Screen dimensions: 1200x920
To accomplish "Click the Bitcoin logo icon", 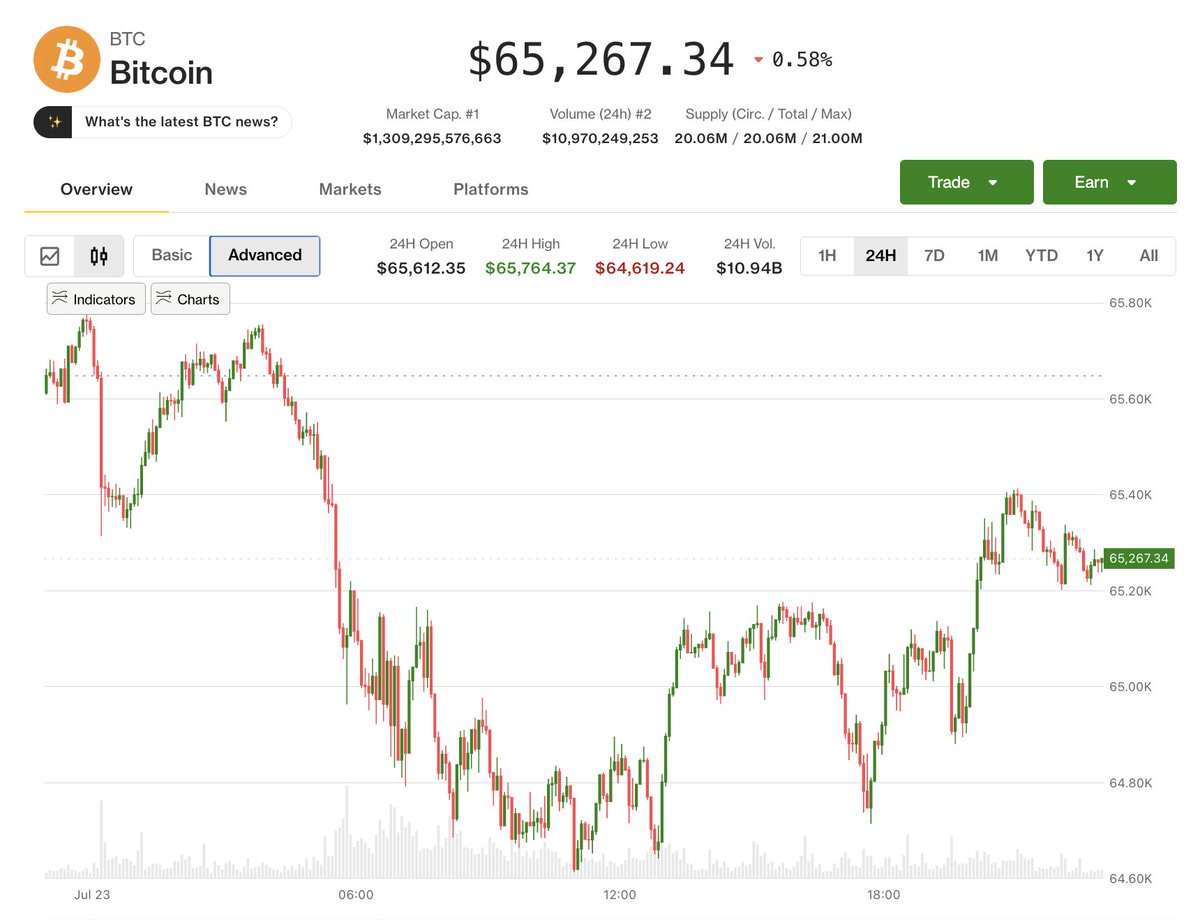I will coord(66,59).
